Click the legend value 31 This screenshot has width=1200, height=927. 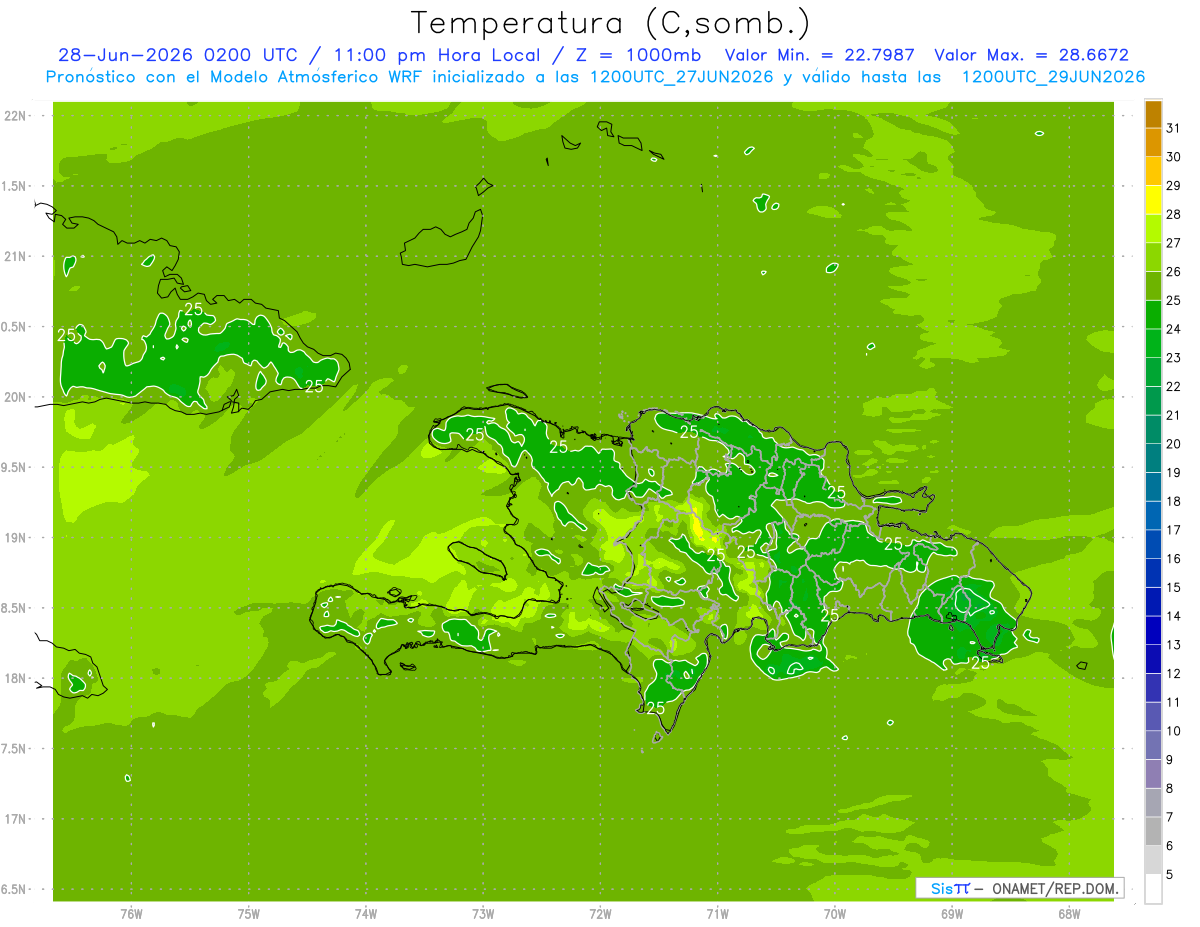tap(1174, 128)
